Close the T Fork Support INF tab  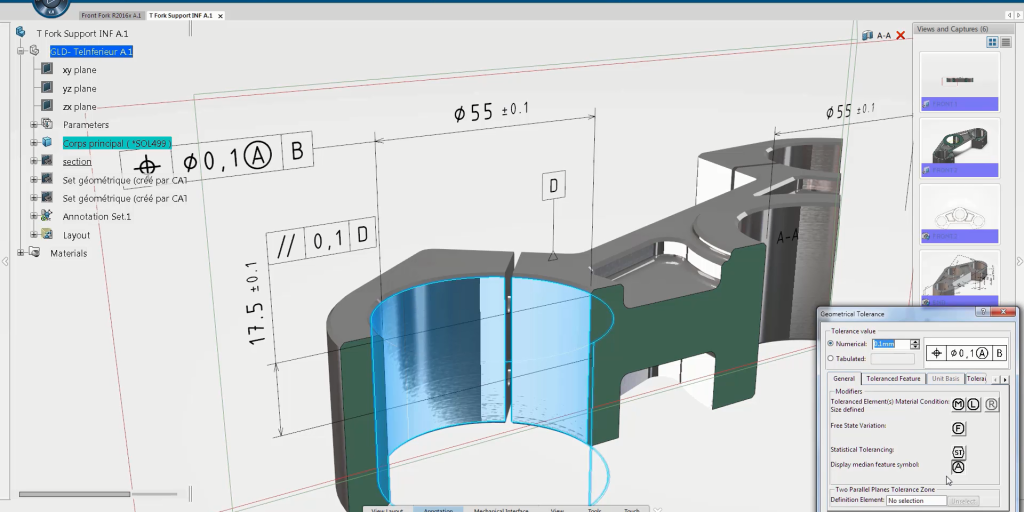click(220, 16)
